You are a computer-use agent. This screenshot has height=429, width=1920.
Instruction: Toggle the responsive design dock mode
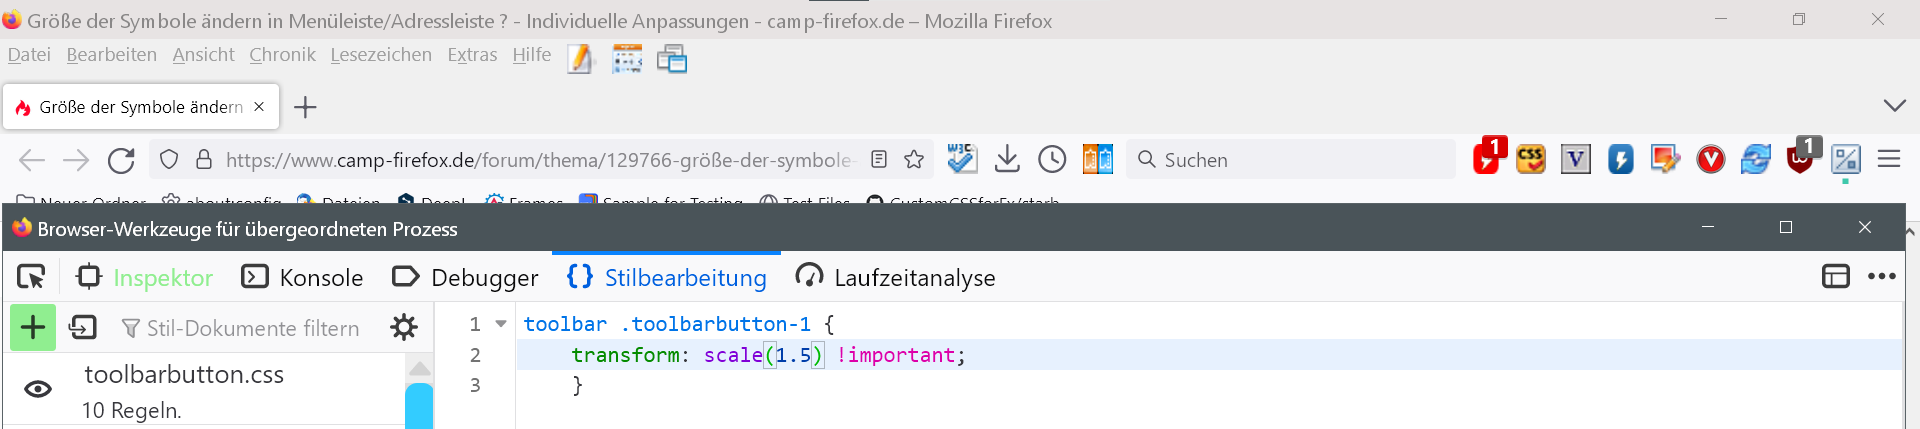(x=1836, y=277)
